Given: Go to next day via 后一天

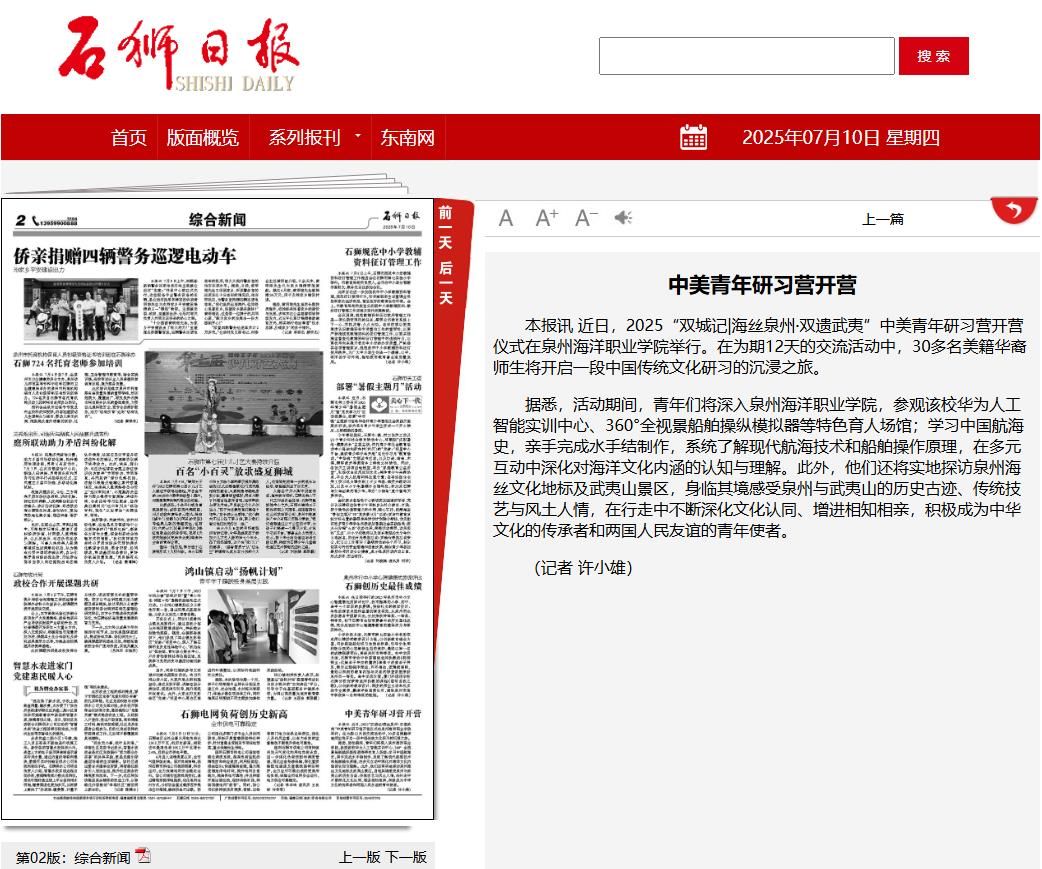Looking at the screenshot, I should 446,282.
